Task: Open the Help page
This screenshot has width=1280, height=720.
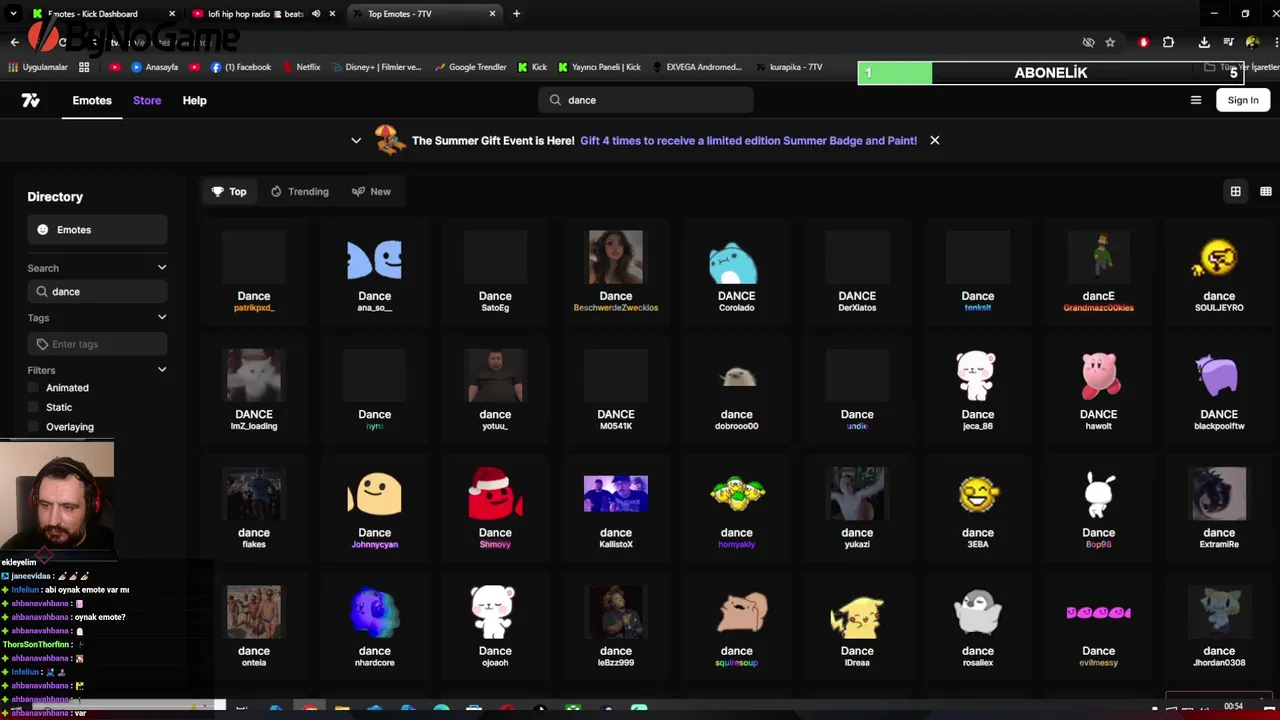Action: point(195,100)
